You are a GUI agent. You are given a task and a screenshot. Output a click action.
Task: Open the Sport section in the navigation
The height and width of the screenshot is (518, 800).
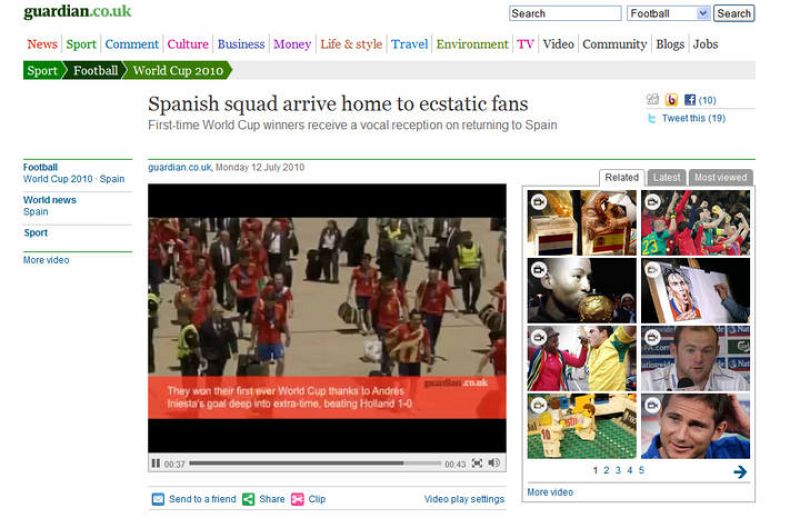tap(81, 44)
